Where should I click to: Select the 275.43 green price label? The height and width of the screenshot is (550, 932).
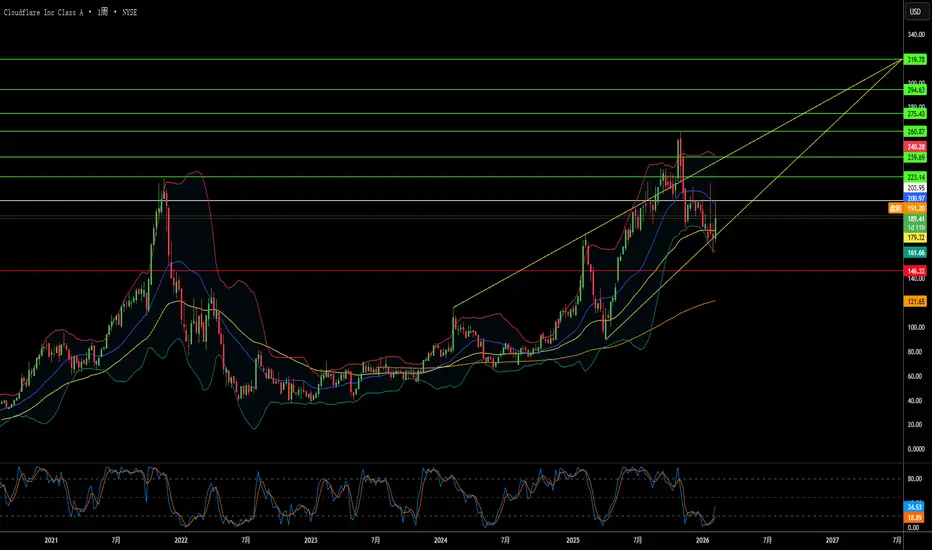[x=915, y=114]
